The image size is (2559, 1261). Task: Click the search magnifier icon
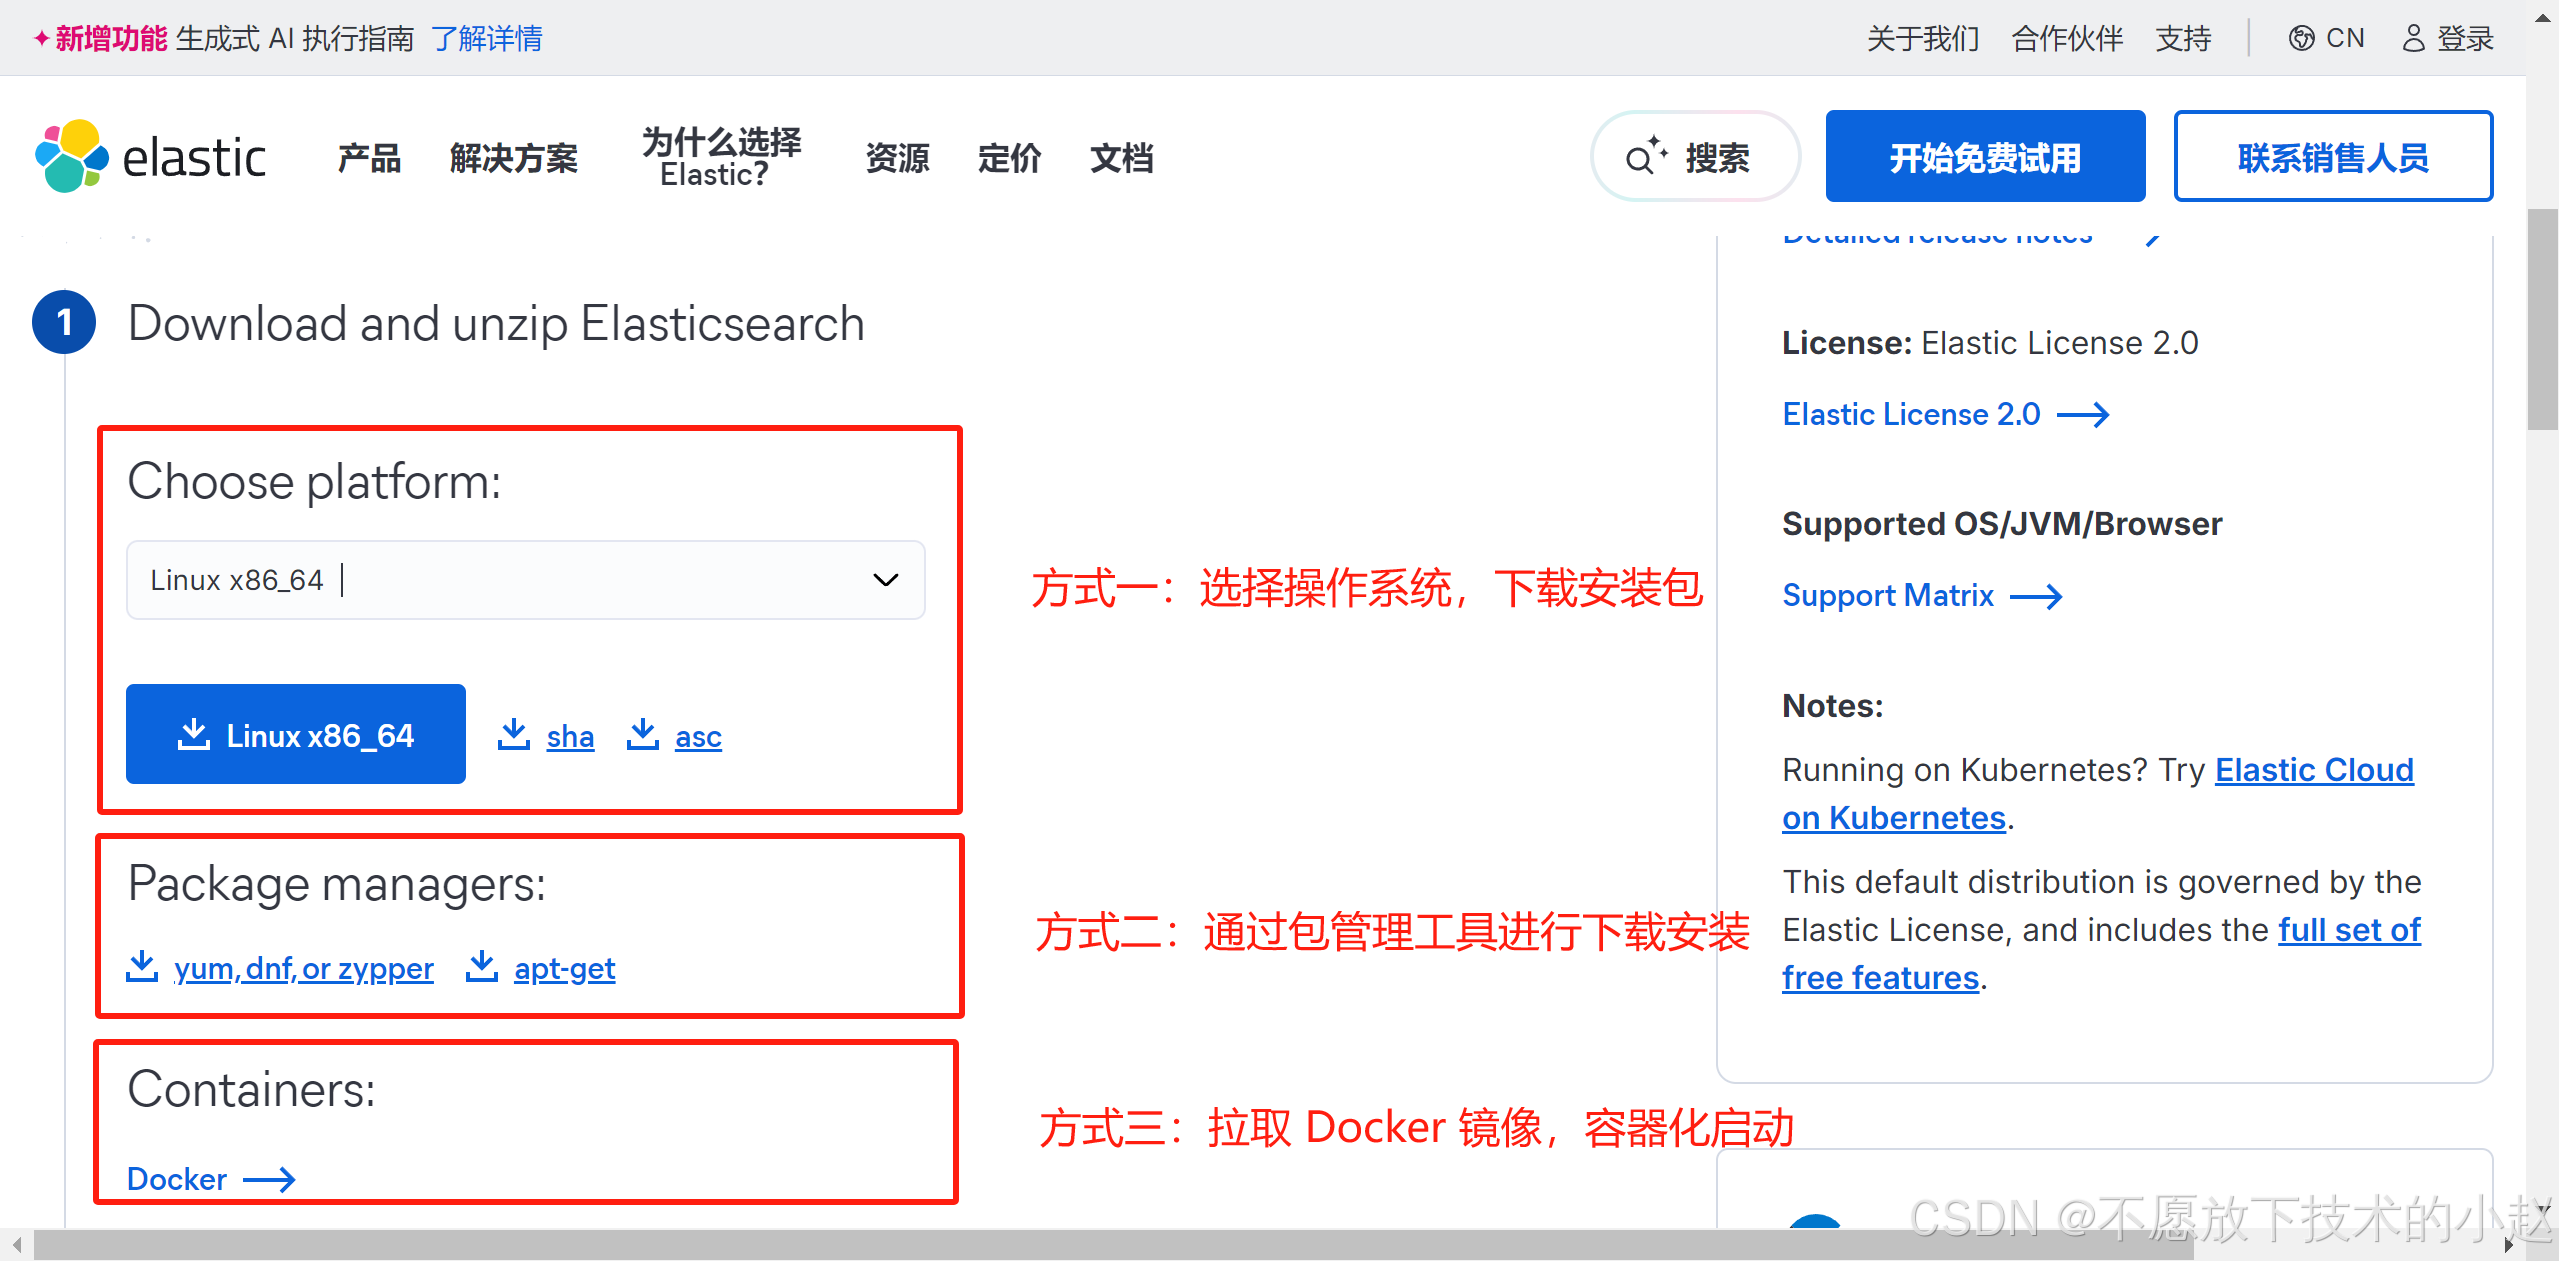click(x=1640, y=158)
